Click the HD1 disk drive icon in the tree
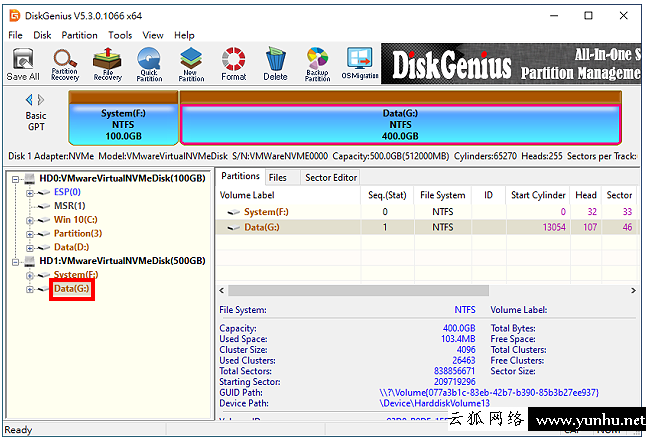649x442 pixels. pos(29,261)
